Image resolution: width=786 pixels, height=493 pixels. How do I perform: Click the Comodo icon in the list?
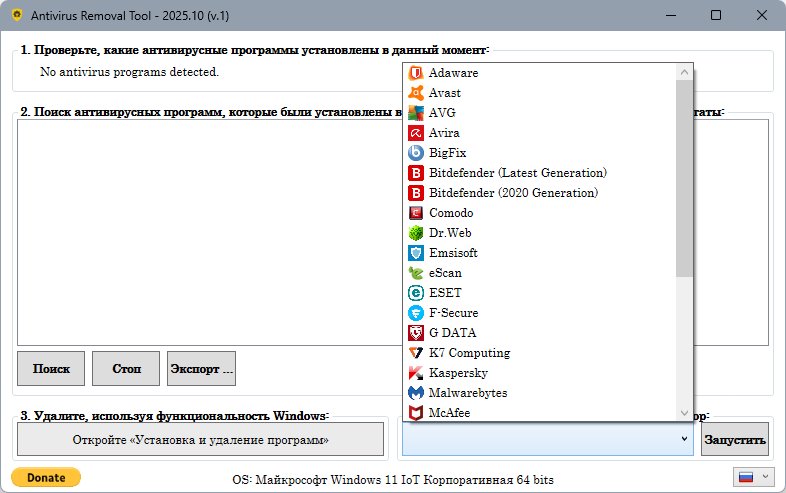point(416,213)
